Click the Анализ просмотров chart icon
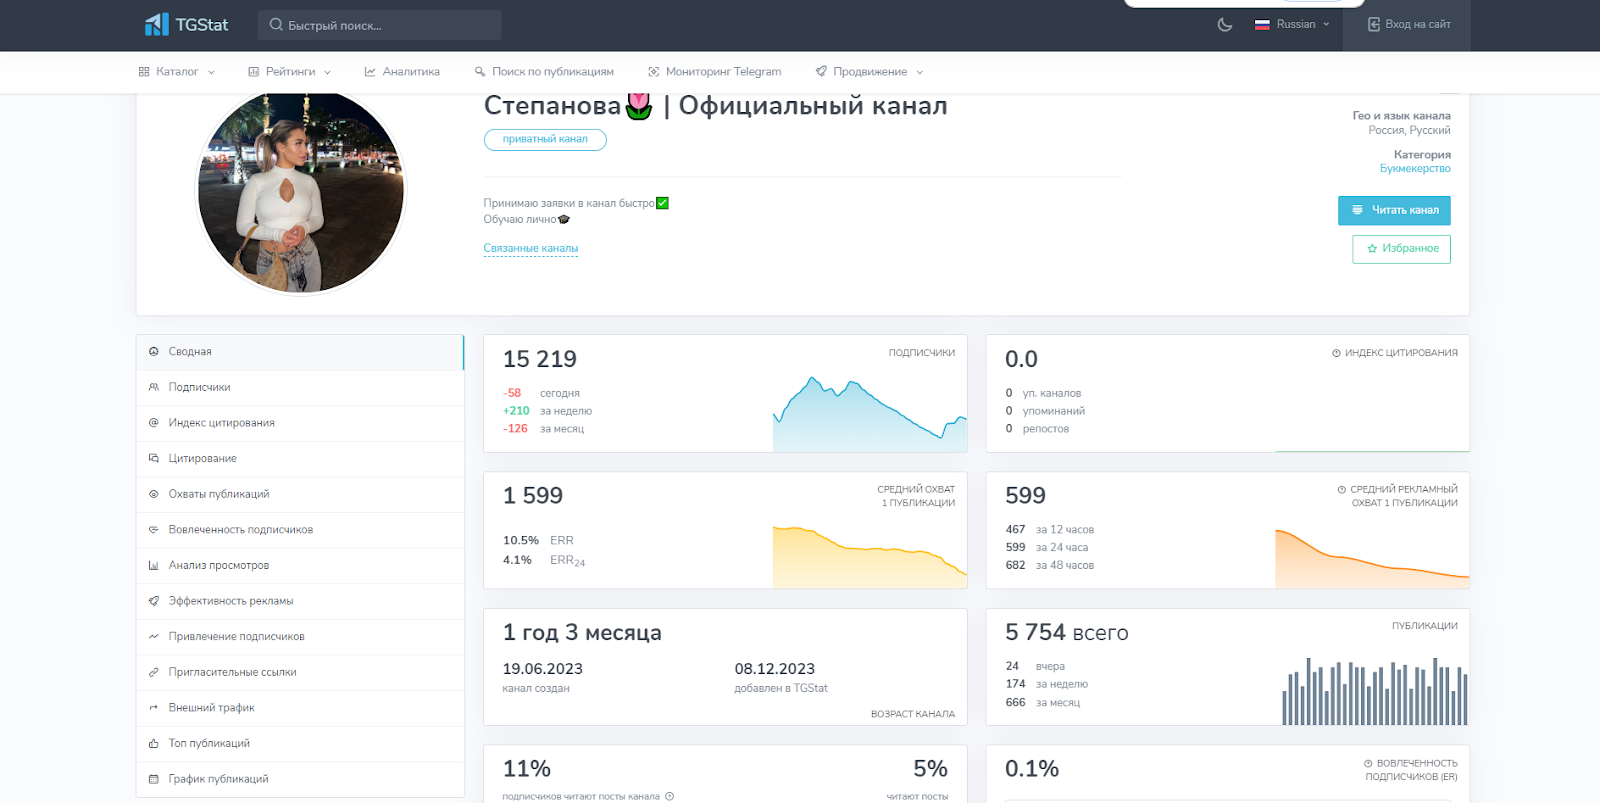 pyautogui.click(x=154, y=566)
